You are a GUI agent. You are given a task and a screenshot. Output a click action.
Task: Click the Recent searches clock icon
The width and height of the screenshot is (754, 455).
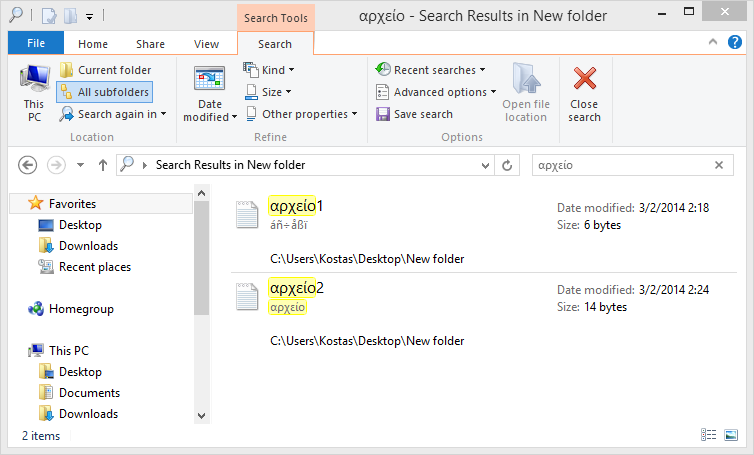click(x=383, y=69)
